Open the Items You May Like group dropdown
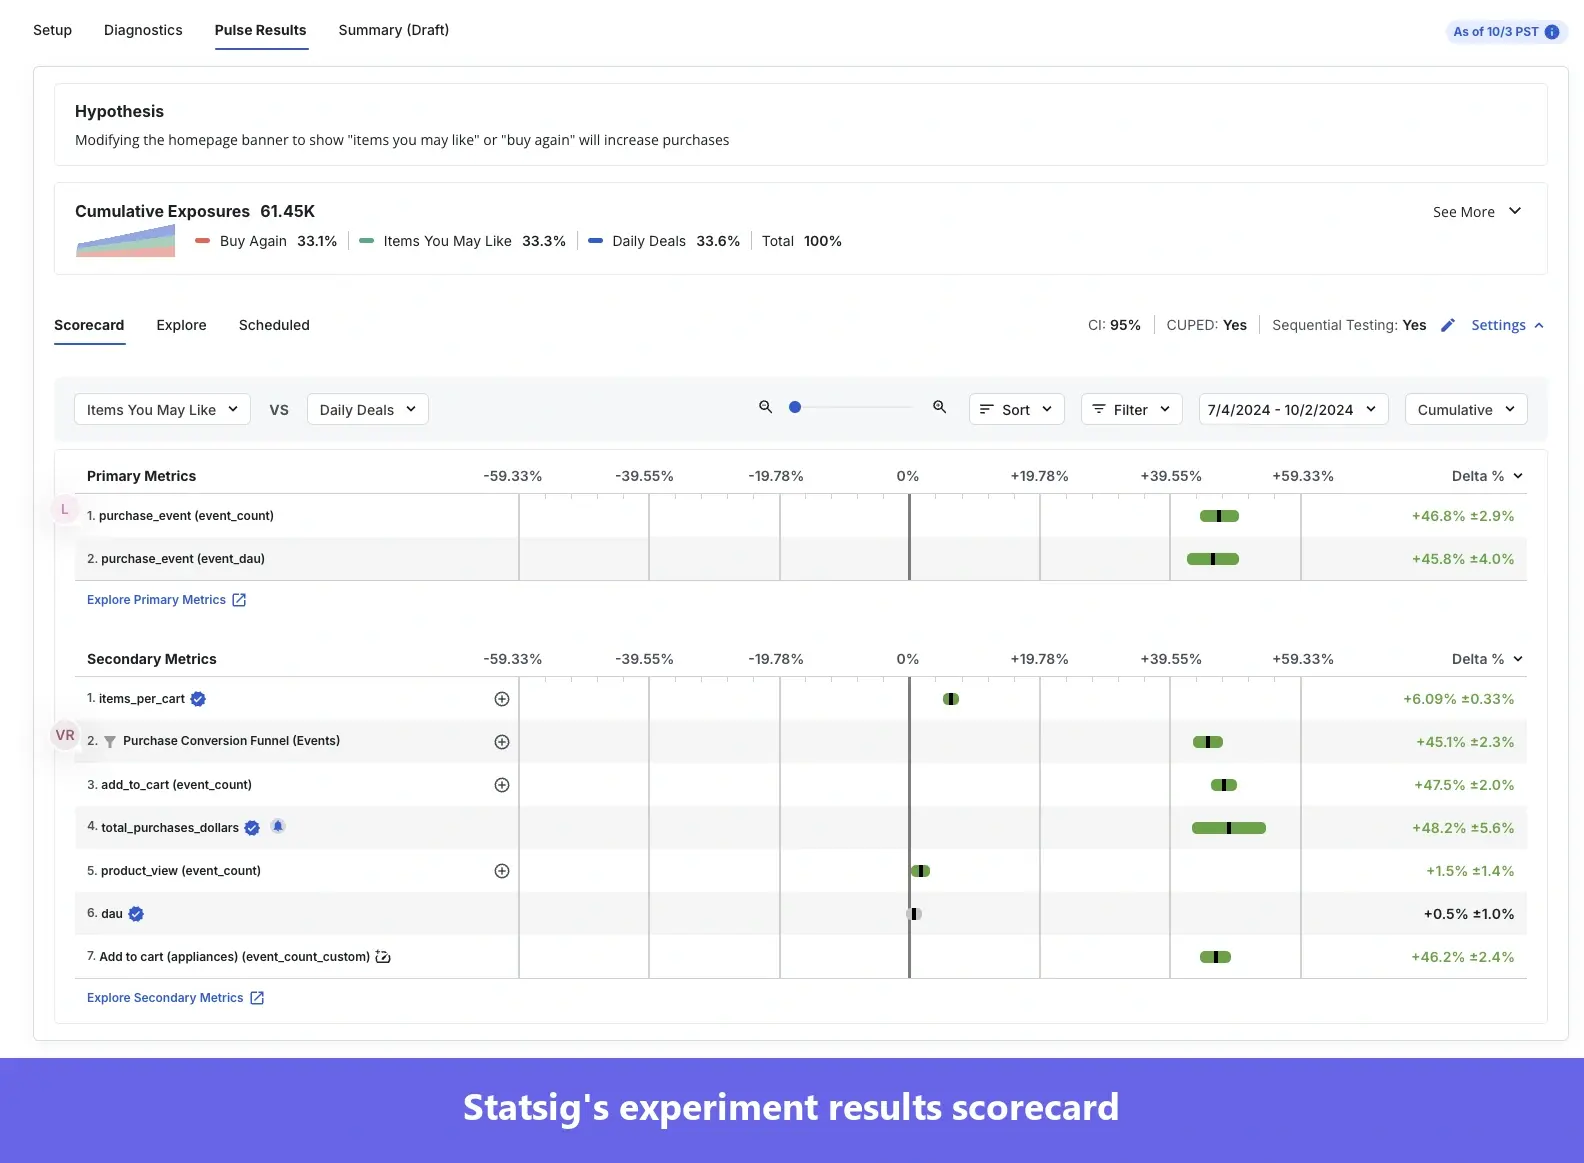The image size is (1584, 1163). click(x=162, y=409)
